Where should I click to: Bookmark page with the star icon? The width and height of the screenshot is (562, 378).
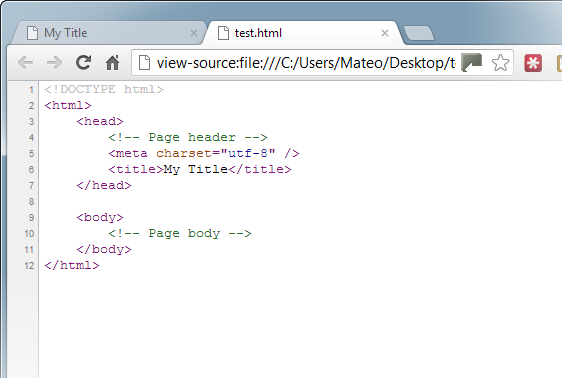pyautogui.click(x=500, y=63)
